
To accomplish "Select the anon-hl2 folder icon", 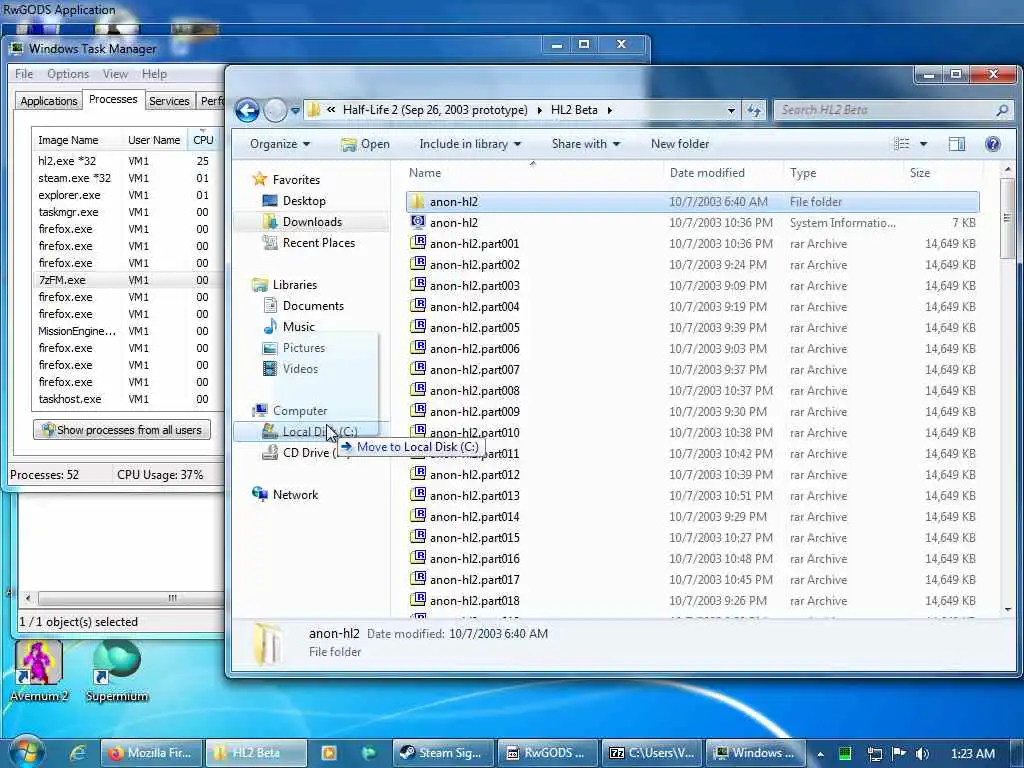I will pyautogui.click(x=418, y=201).
